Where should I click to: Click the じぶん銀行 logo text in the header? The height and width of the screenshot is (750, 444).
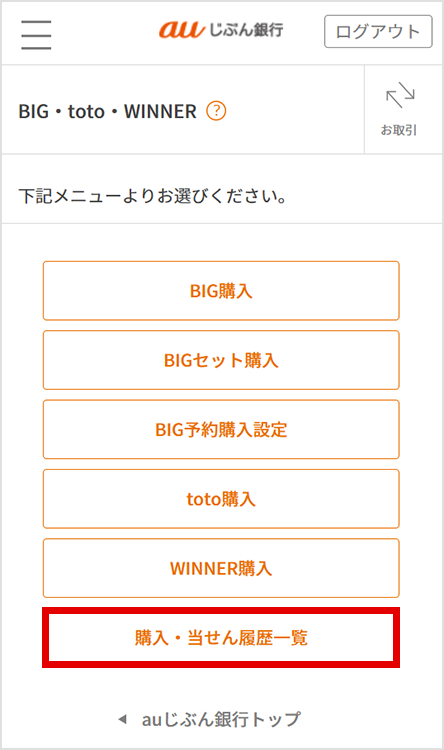(x=247, y=30)
